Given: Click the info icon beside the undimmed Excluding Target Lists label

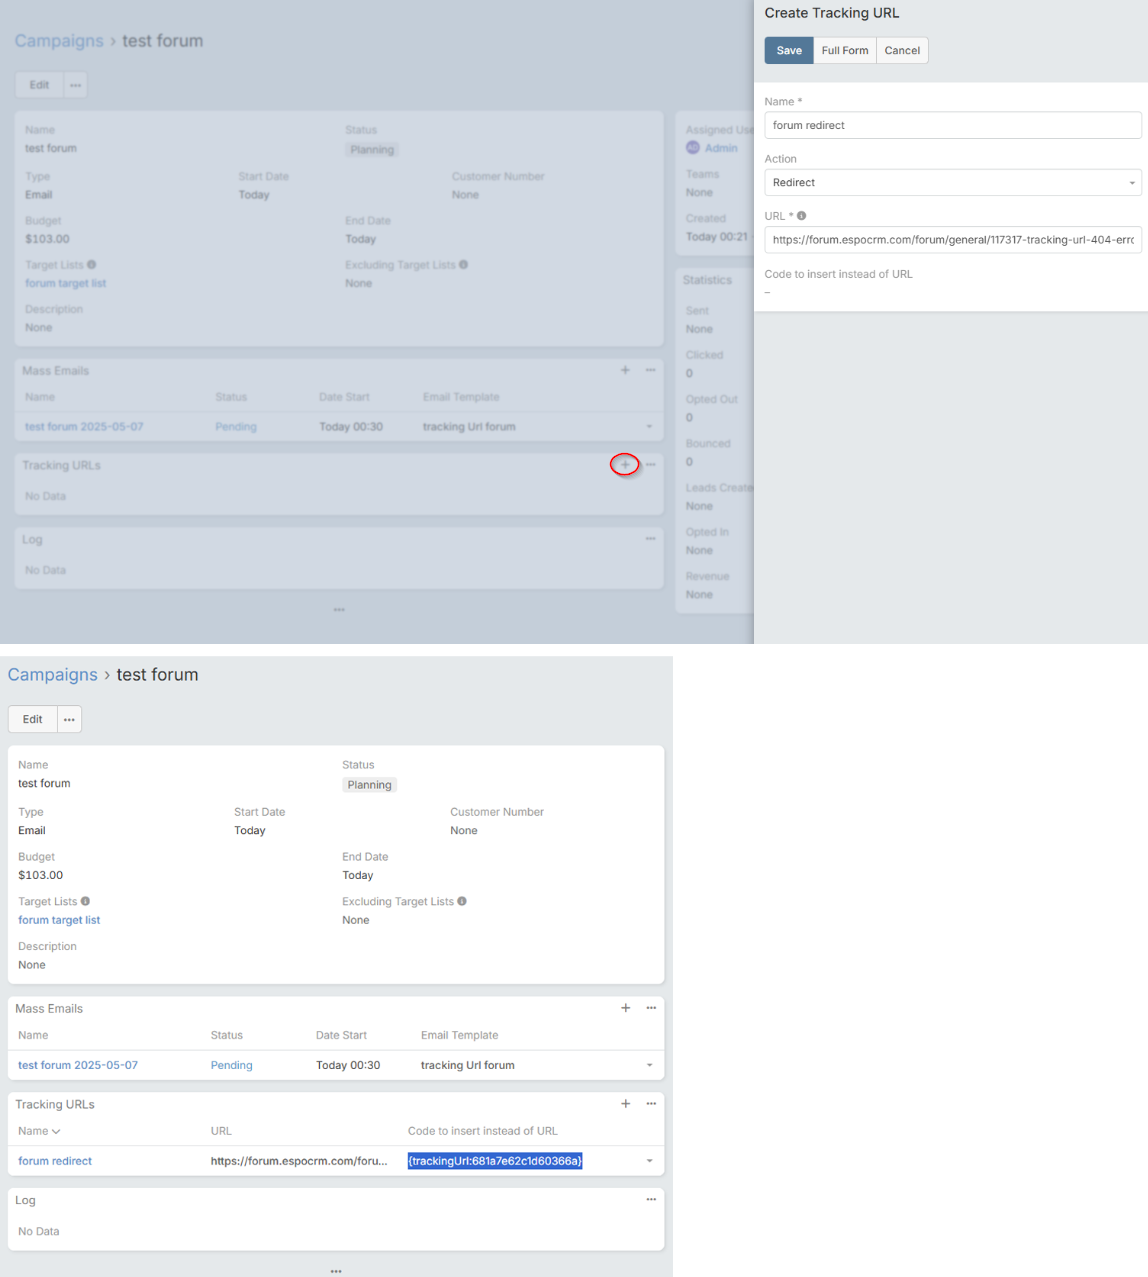Looking at the screenshot, I should [462, 901].
